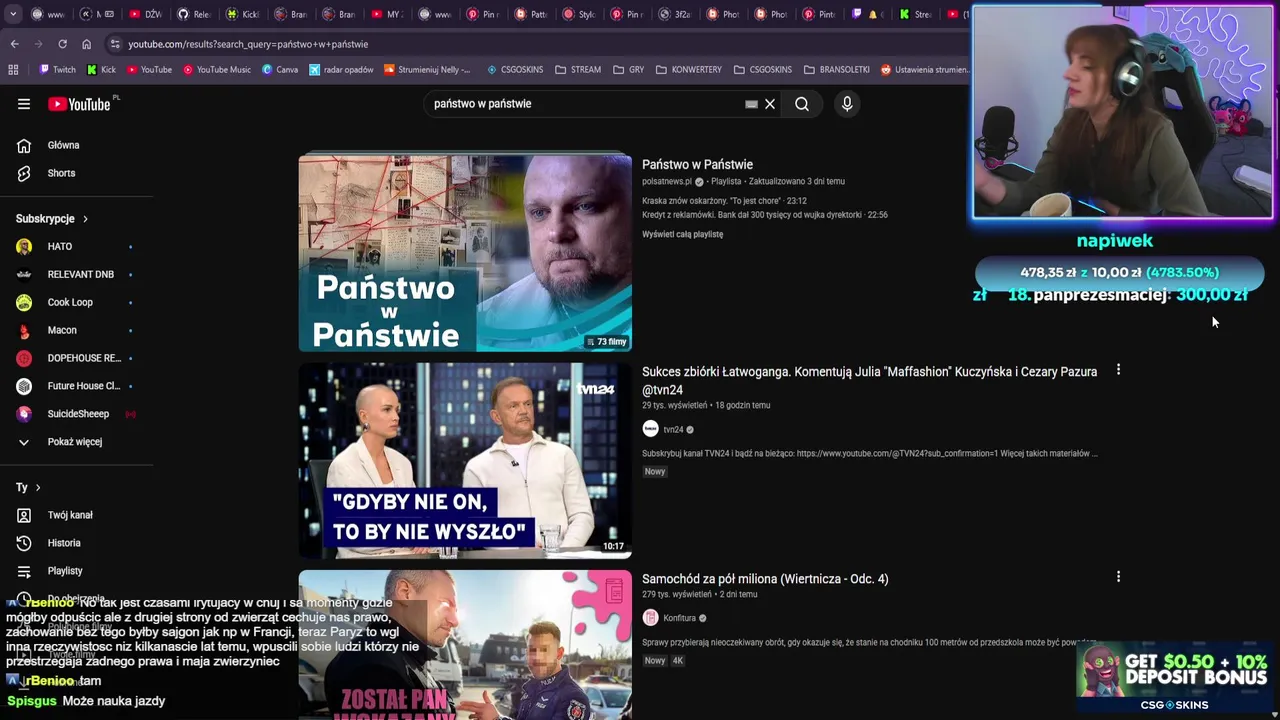
Task: Open the Państwo w Państwie playlist title
Action: pos(697,164)
